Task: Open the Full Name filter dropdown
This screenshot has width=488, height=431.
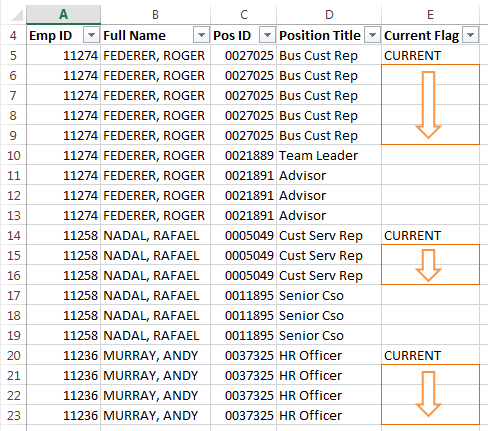Action: 201,35
